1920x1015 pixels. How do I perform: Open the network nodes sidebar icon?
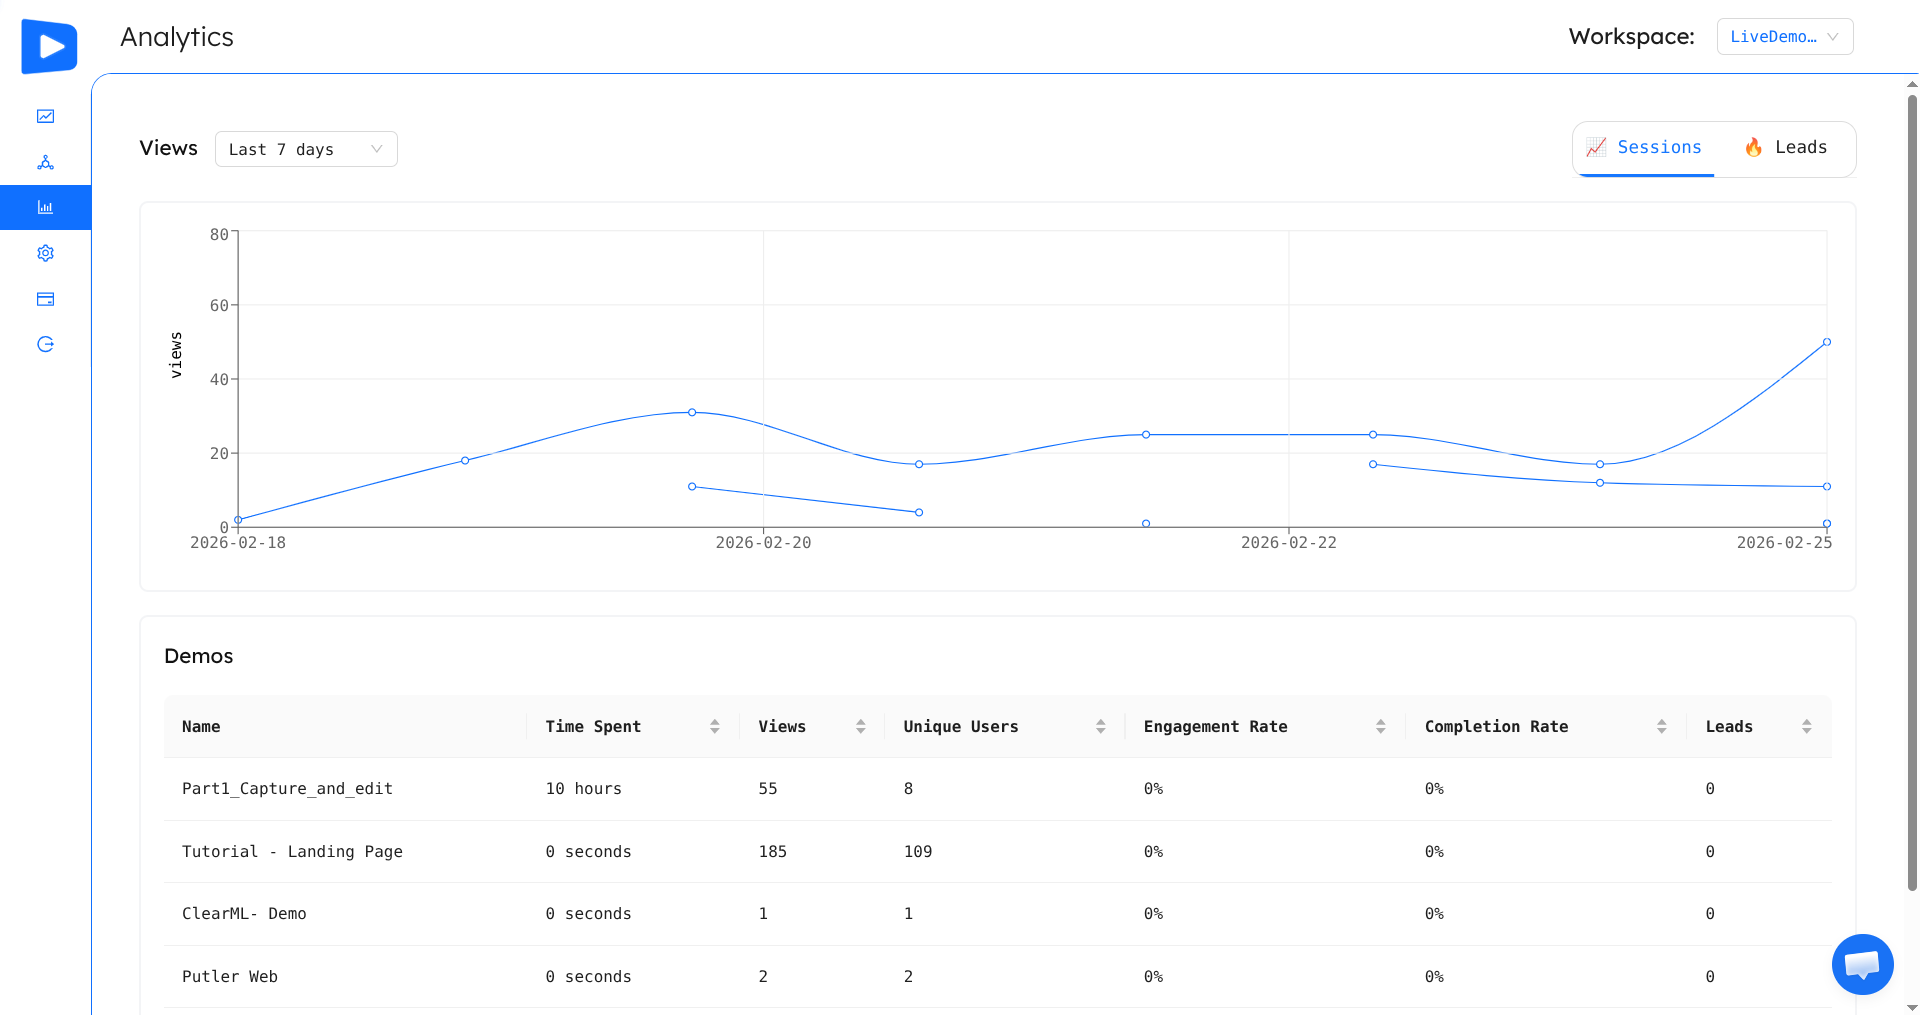point(45,162)
